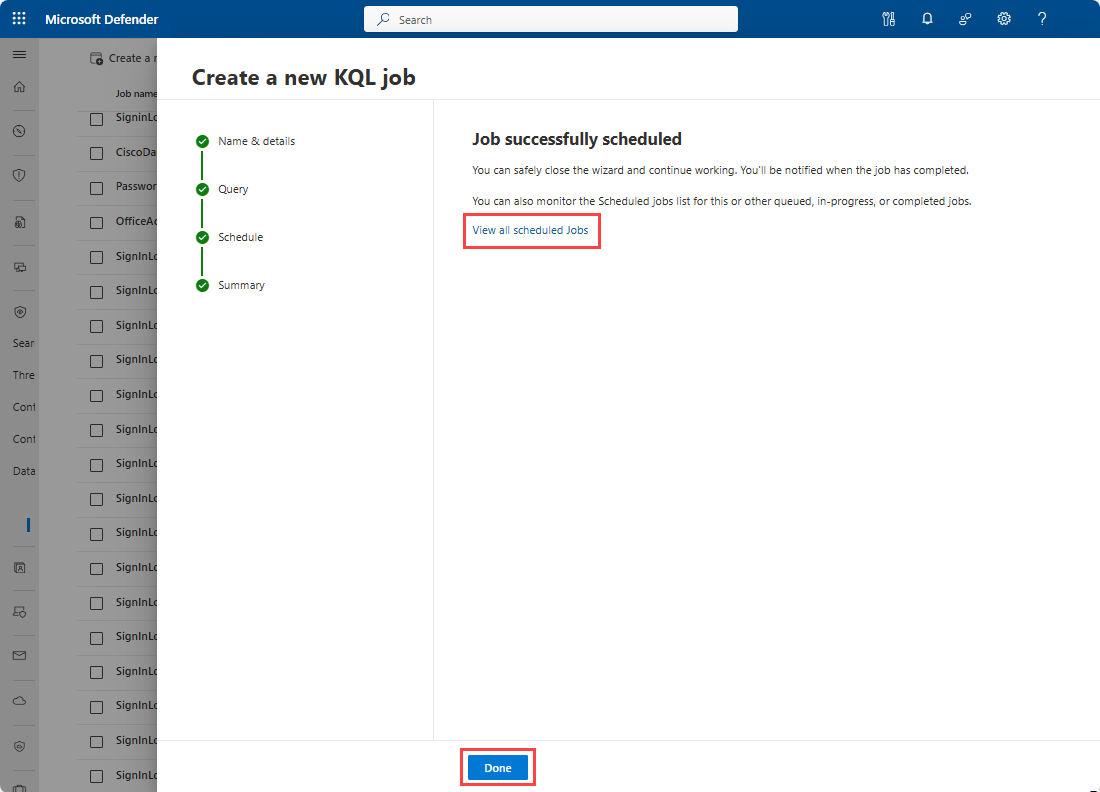Click the Create a new job button

tap(123, 58)
